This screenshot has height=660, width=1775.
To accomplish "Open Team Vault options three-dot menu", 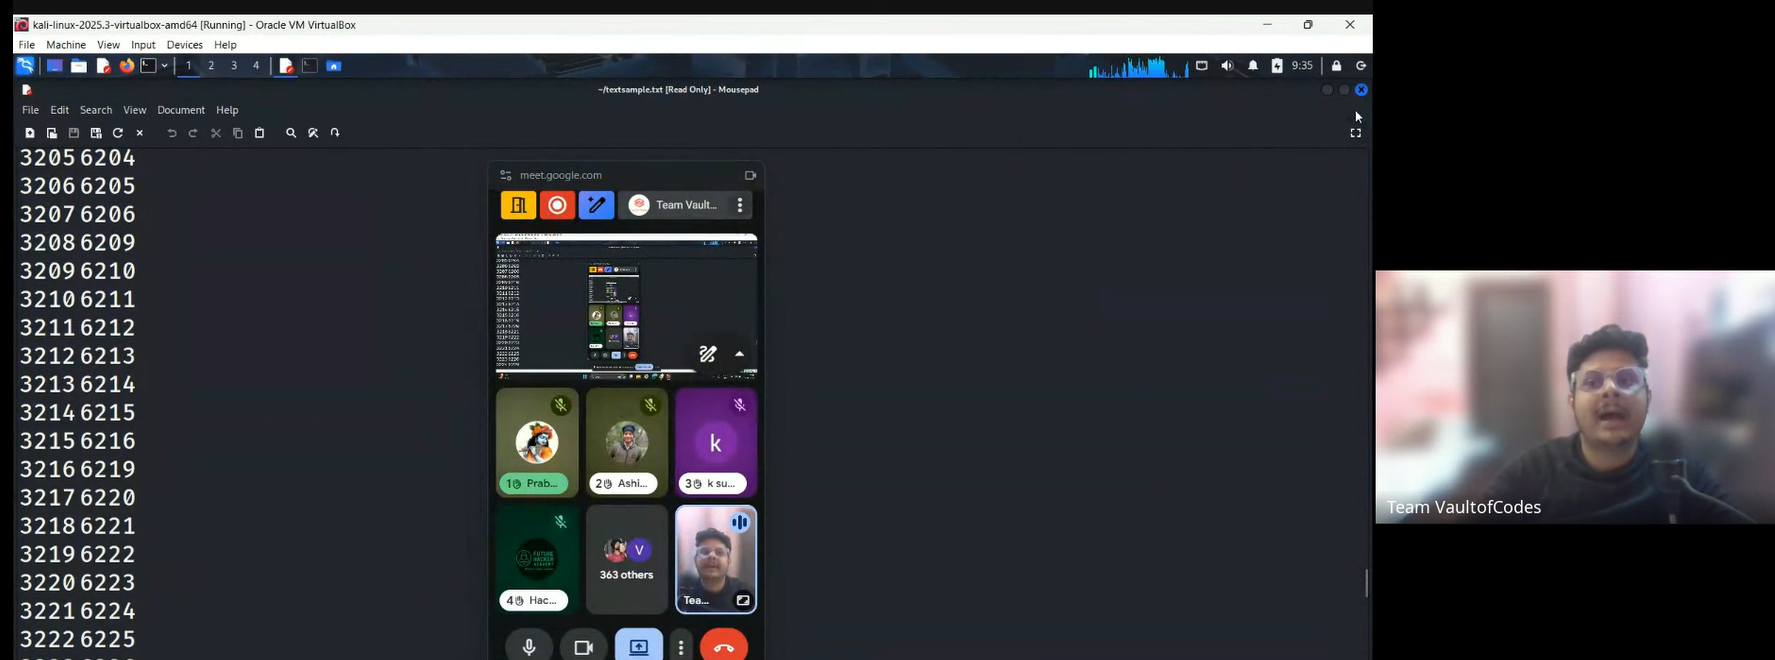I will 740,205.
